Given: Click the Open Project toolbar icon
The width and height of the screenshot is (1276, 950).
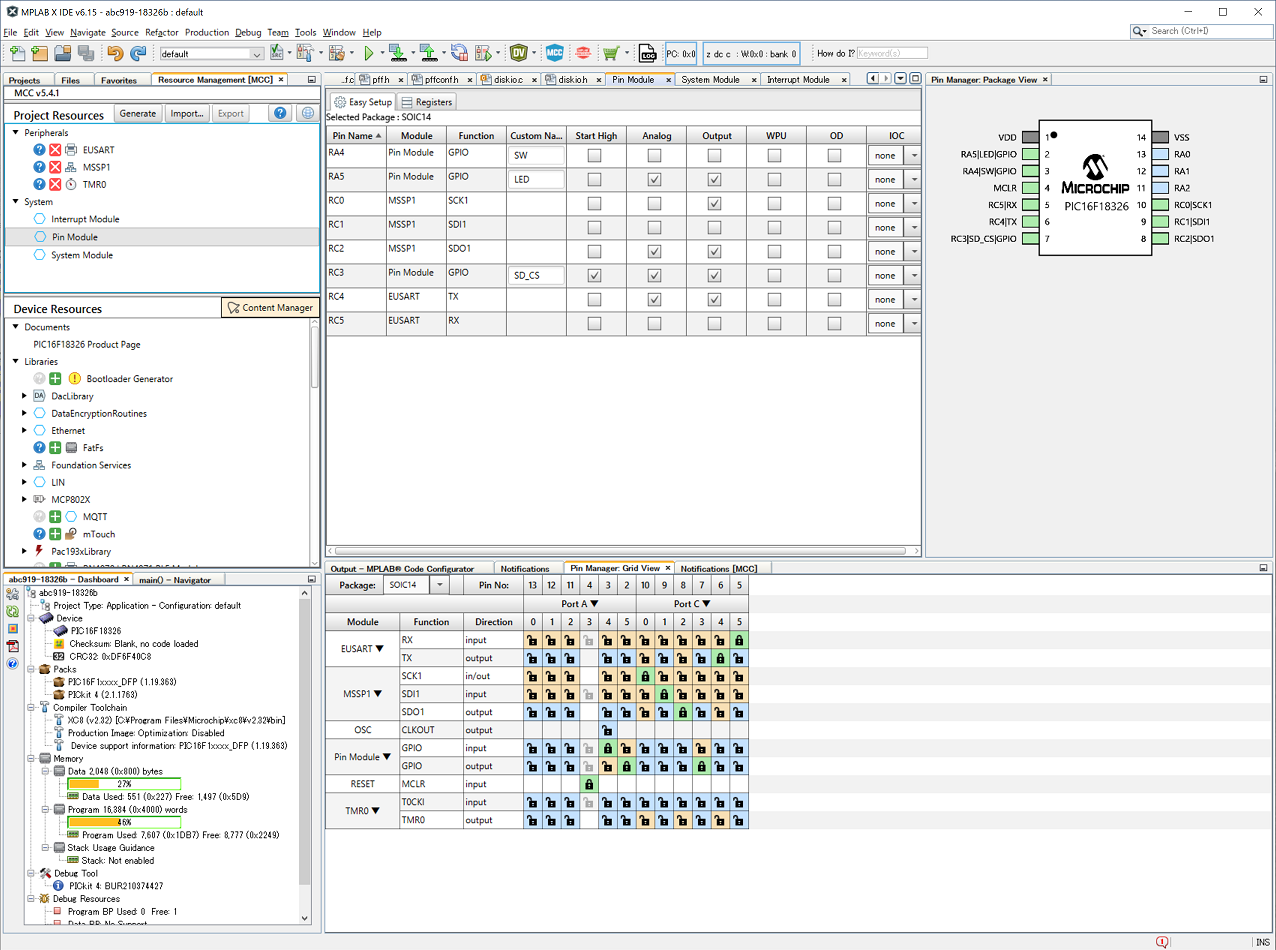Looking at the screenshot, I should [x=62, y=53].
